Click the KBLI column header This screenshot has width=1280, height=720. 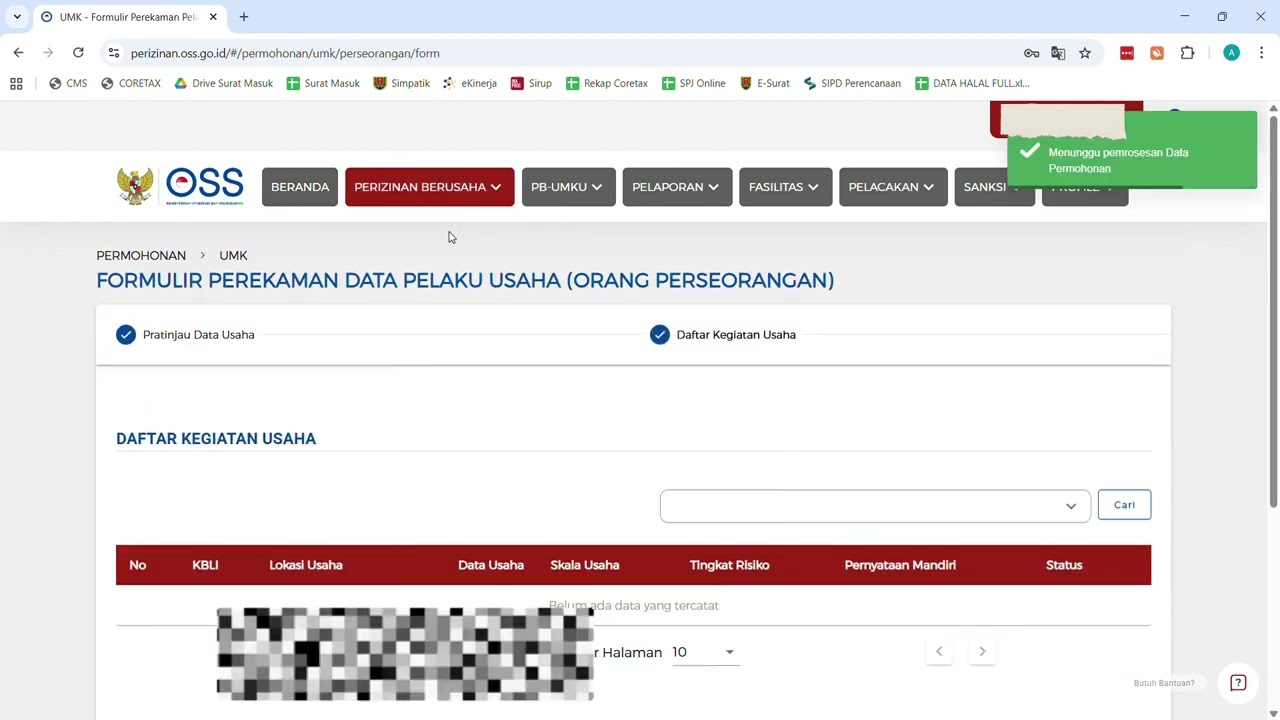(205, 565)
